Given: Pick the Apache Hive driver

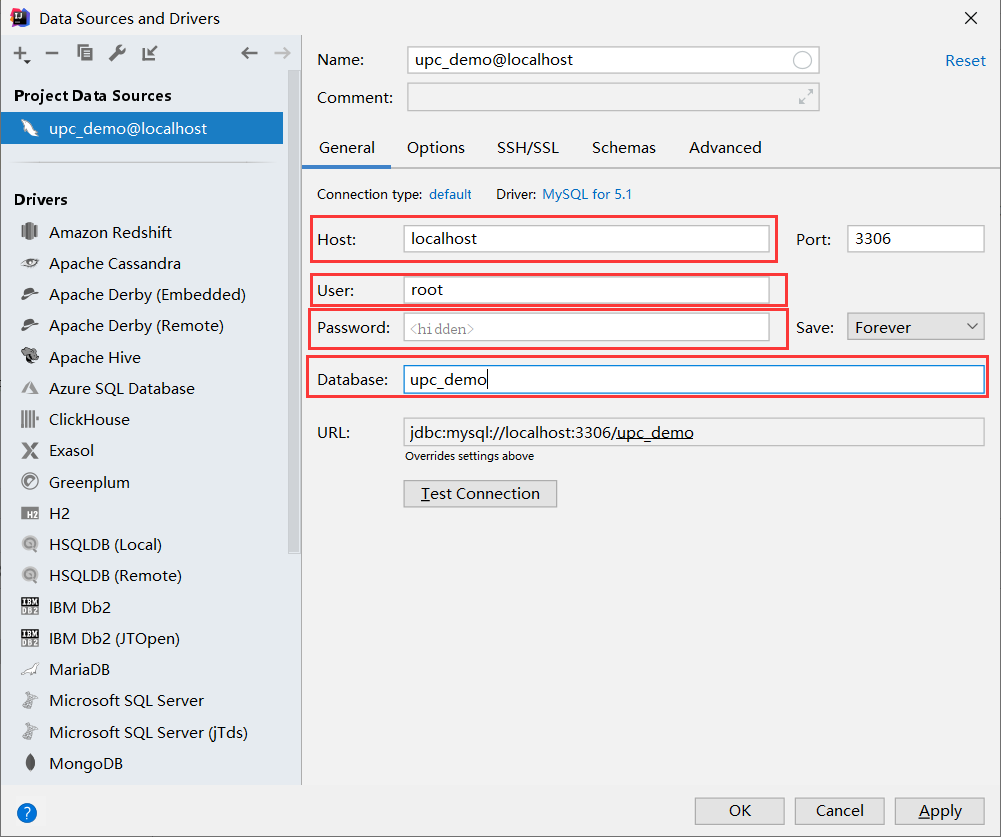Looking at the screenshot, I should tap(95, 357).
